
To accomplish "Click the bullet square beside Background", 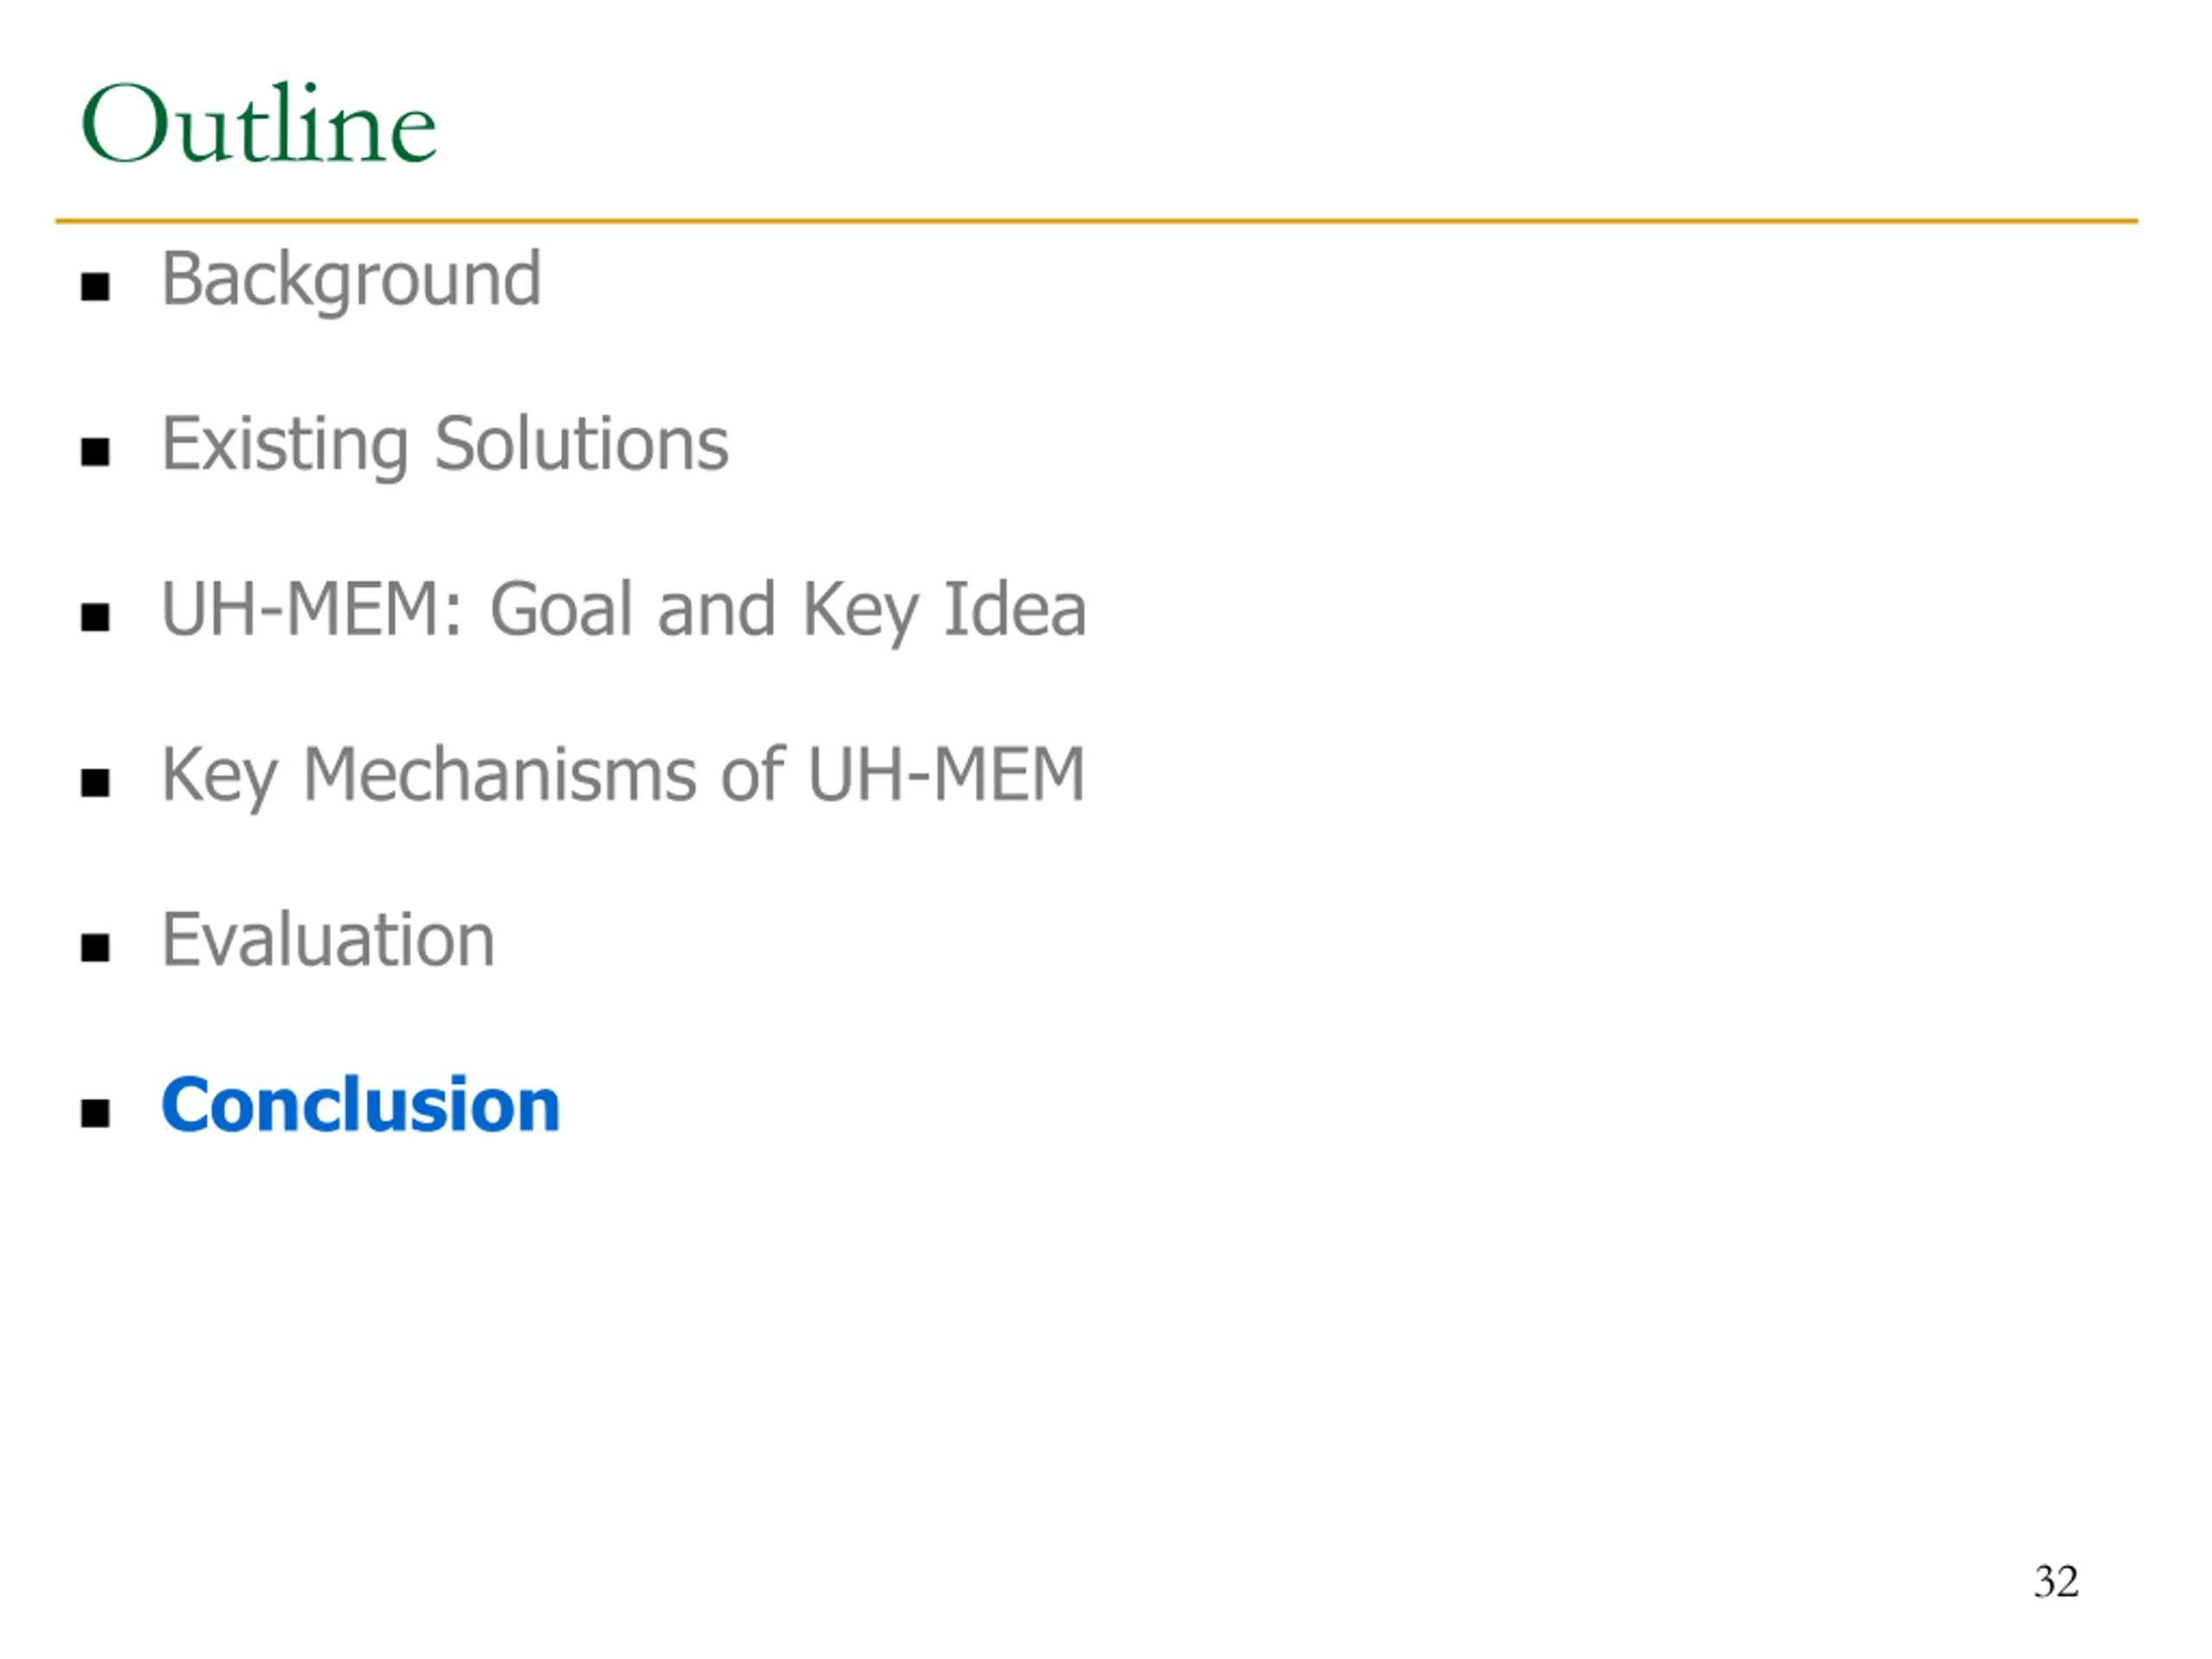I will pos(95,287).
